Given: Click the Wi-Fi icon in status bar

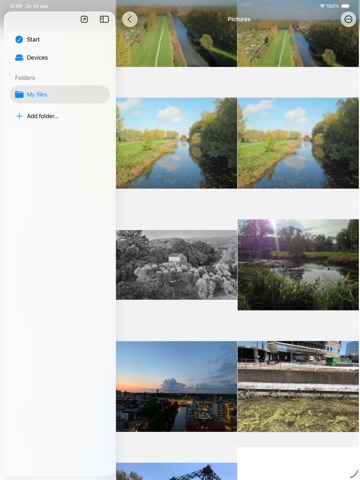Looking at the screenshot, I should pyautogui.click(x=322, y=6).
